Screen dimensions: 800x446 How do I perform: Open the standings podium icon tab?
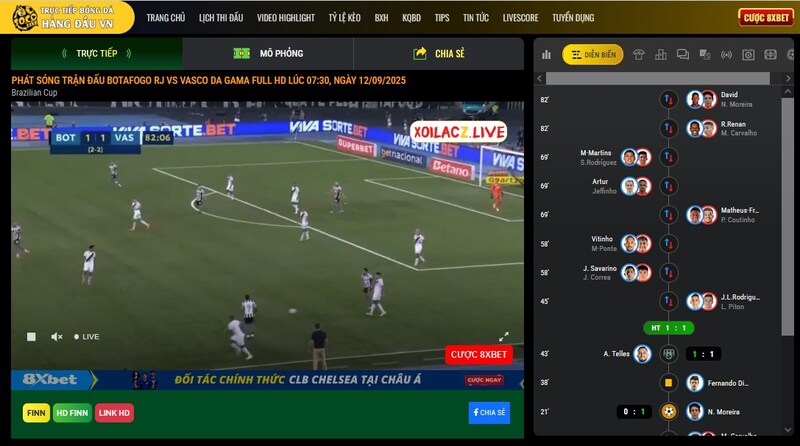(661, 55)
